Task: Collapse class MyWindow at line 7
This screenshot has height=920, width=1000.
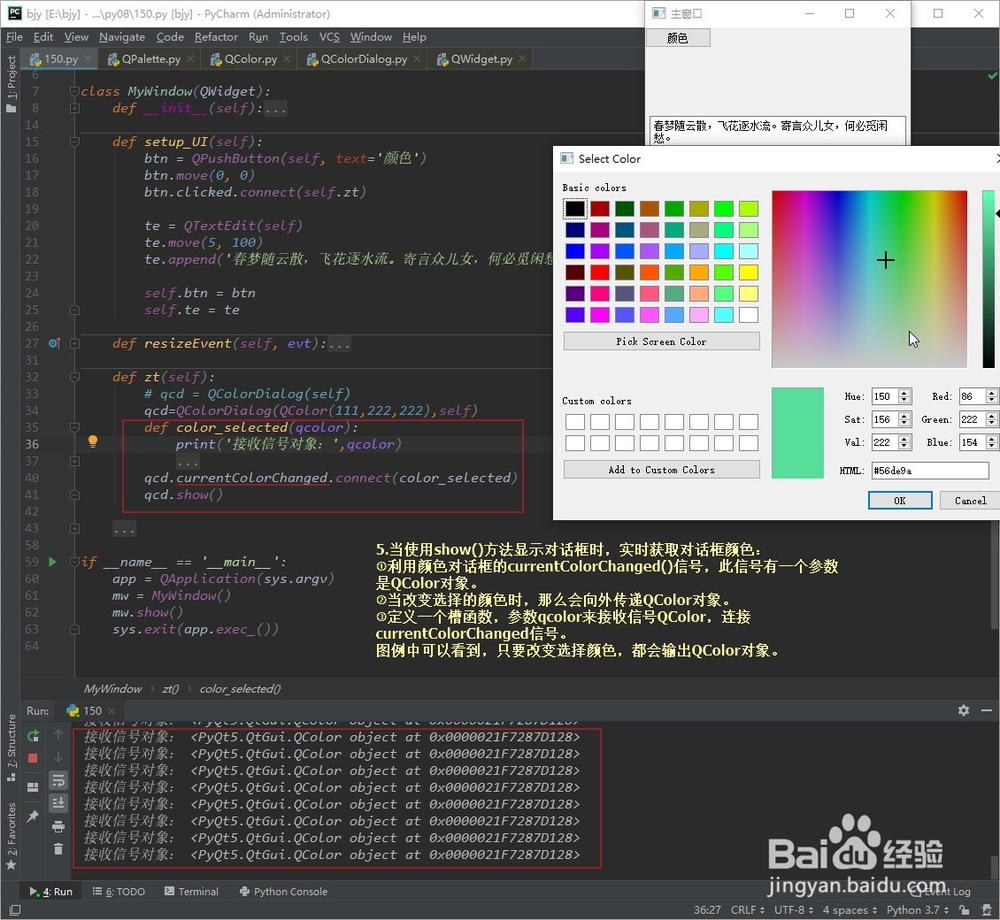Action: coord(75,91)
